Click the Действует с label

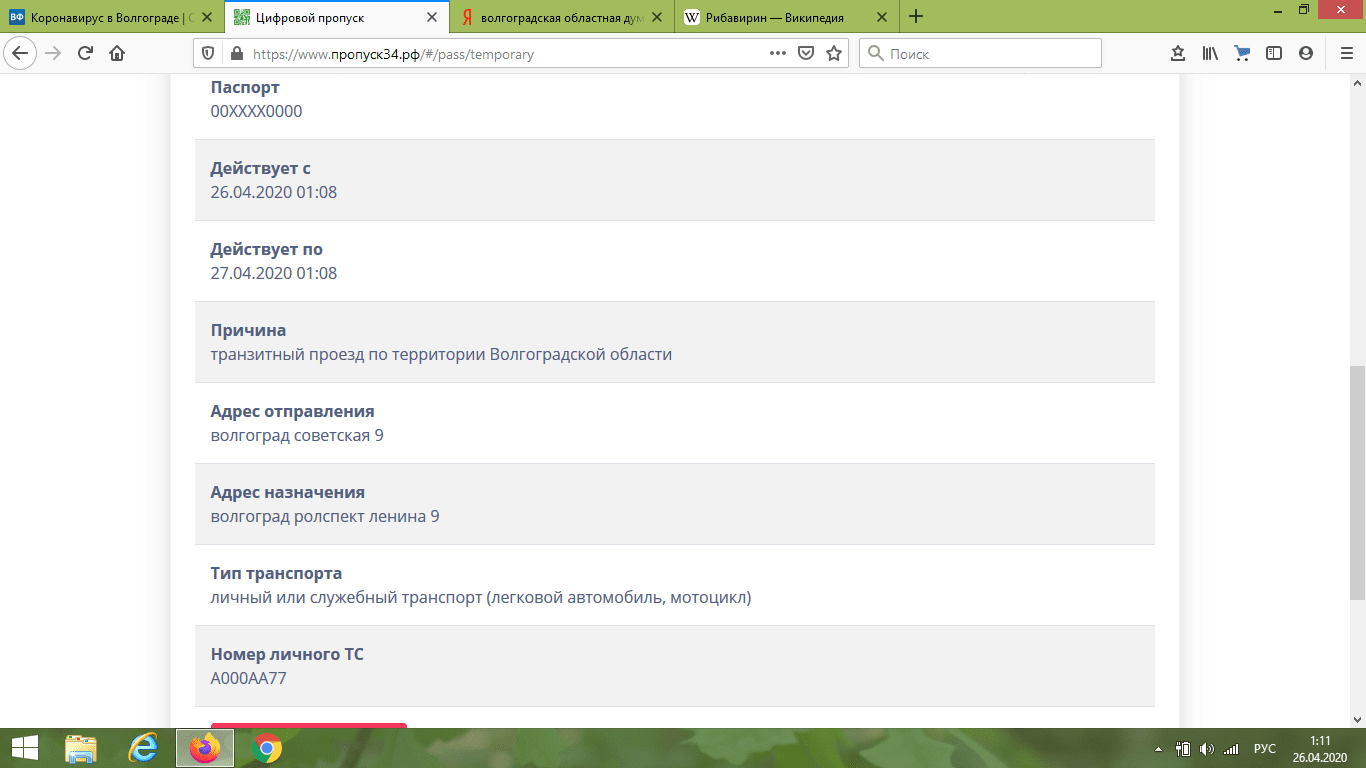(261, 168)
